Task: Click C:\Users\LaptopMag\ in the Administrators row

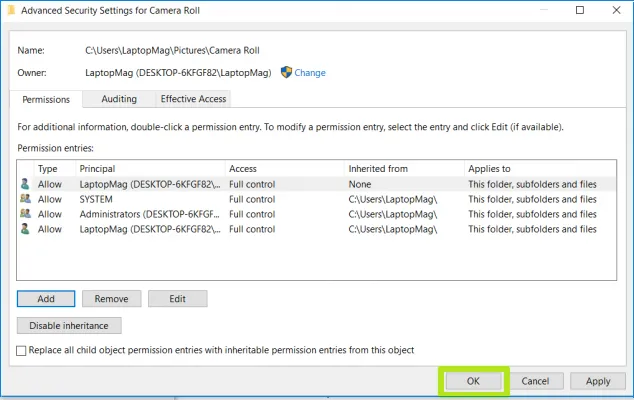Action: (393, 214)
